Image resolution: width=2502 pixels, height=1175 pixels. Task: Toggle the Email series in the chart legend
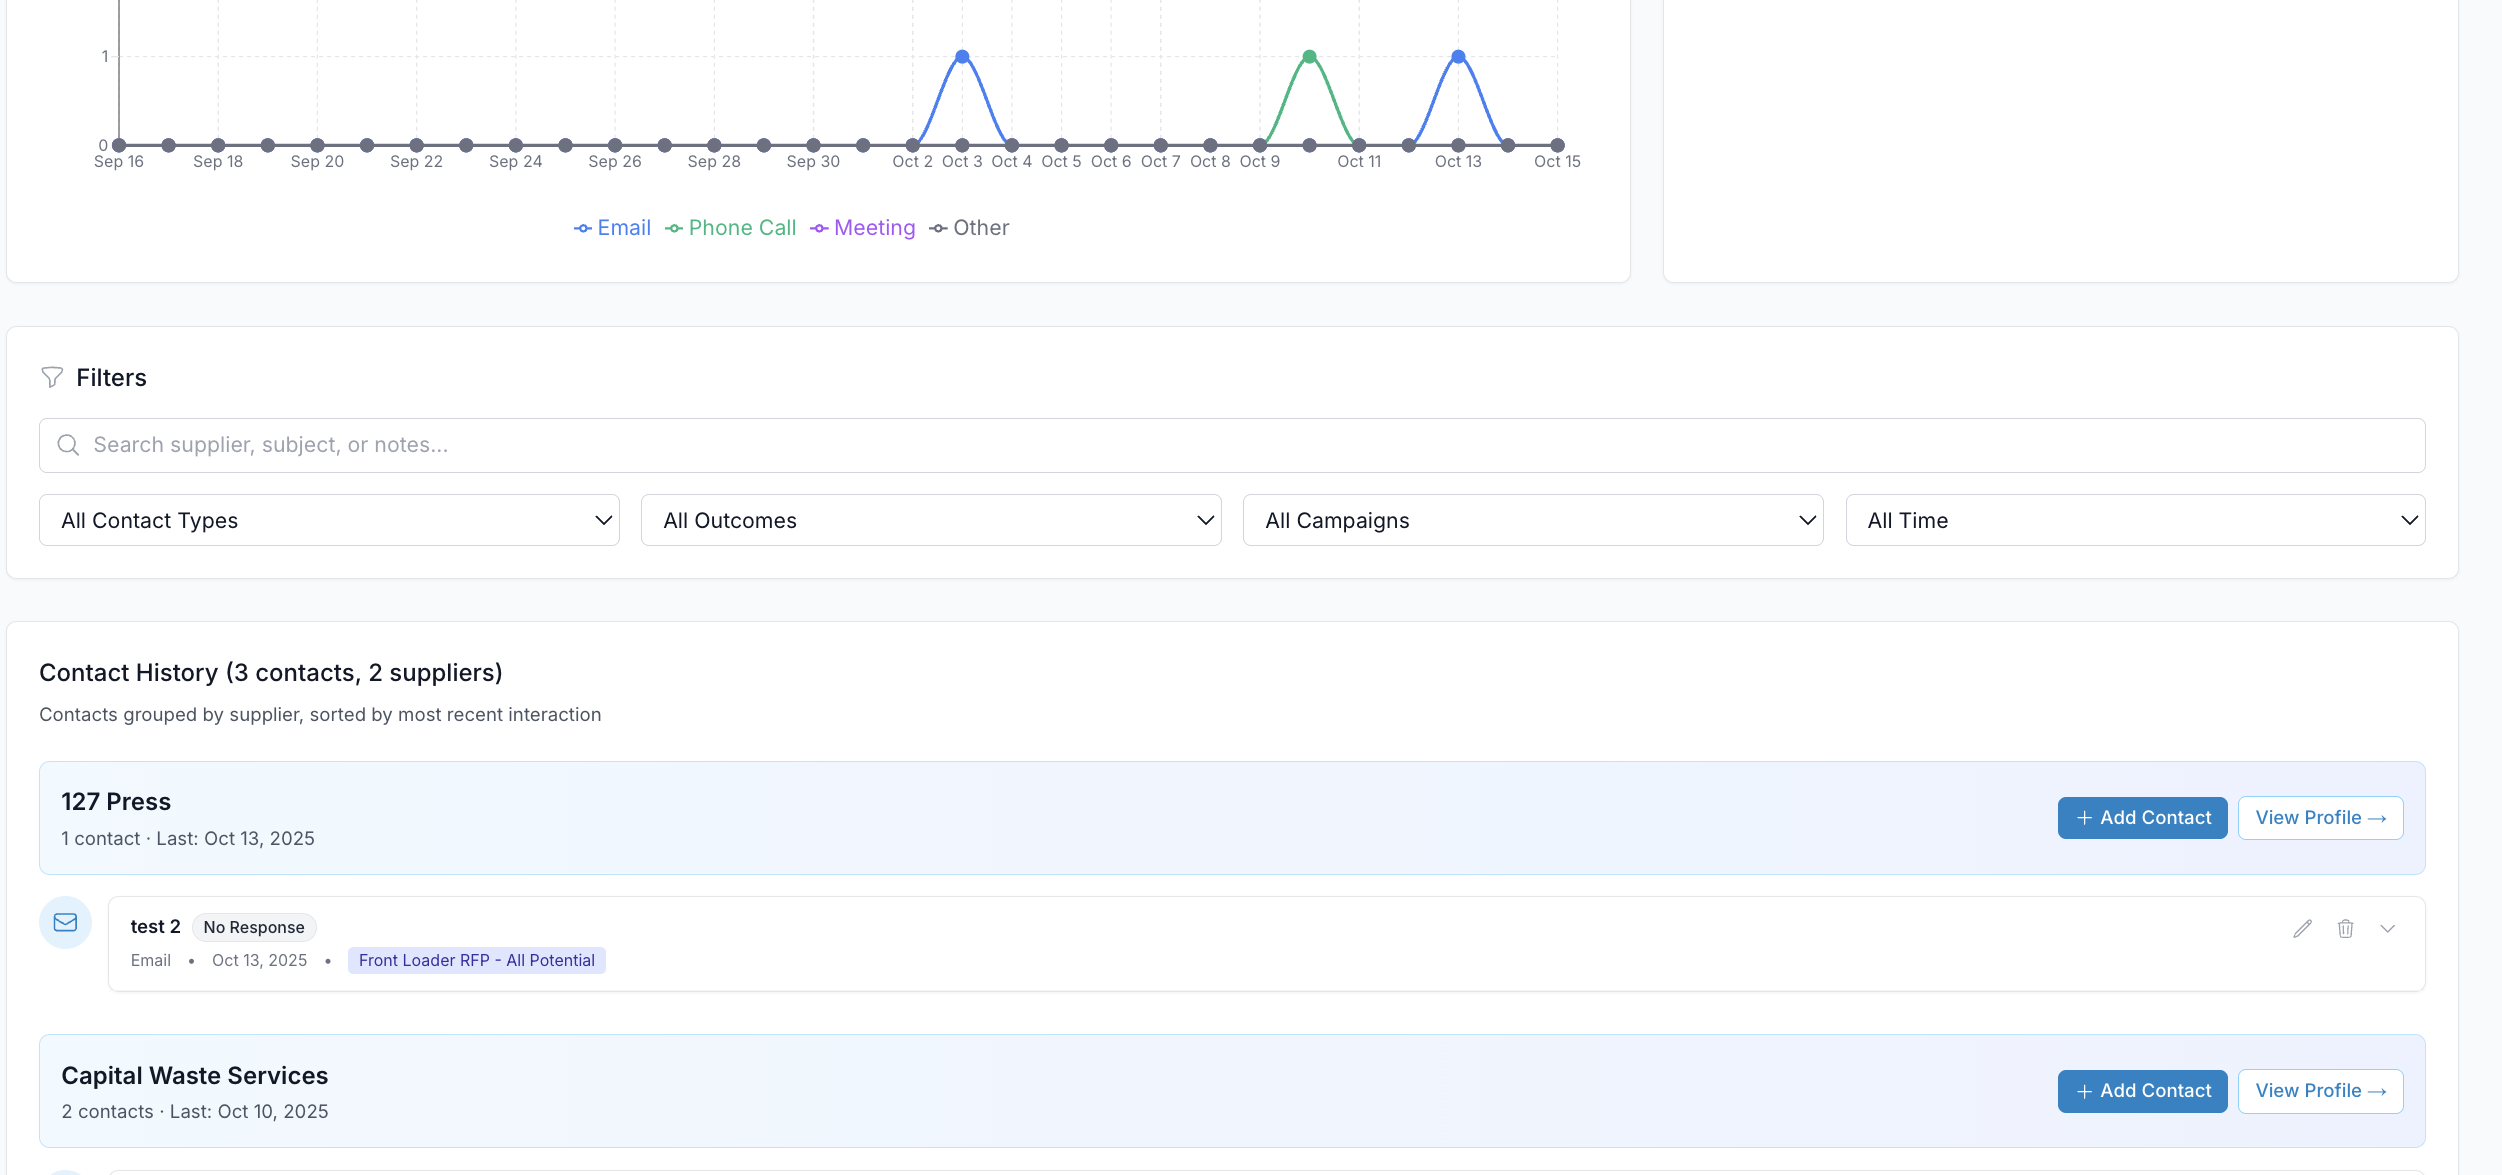tap(612, 228)
